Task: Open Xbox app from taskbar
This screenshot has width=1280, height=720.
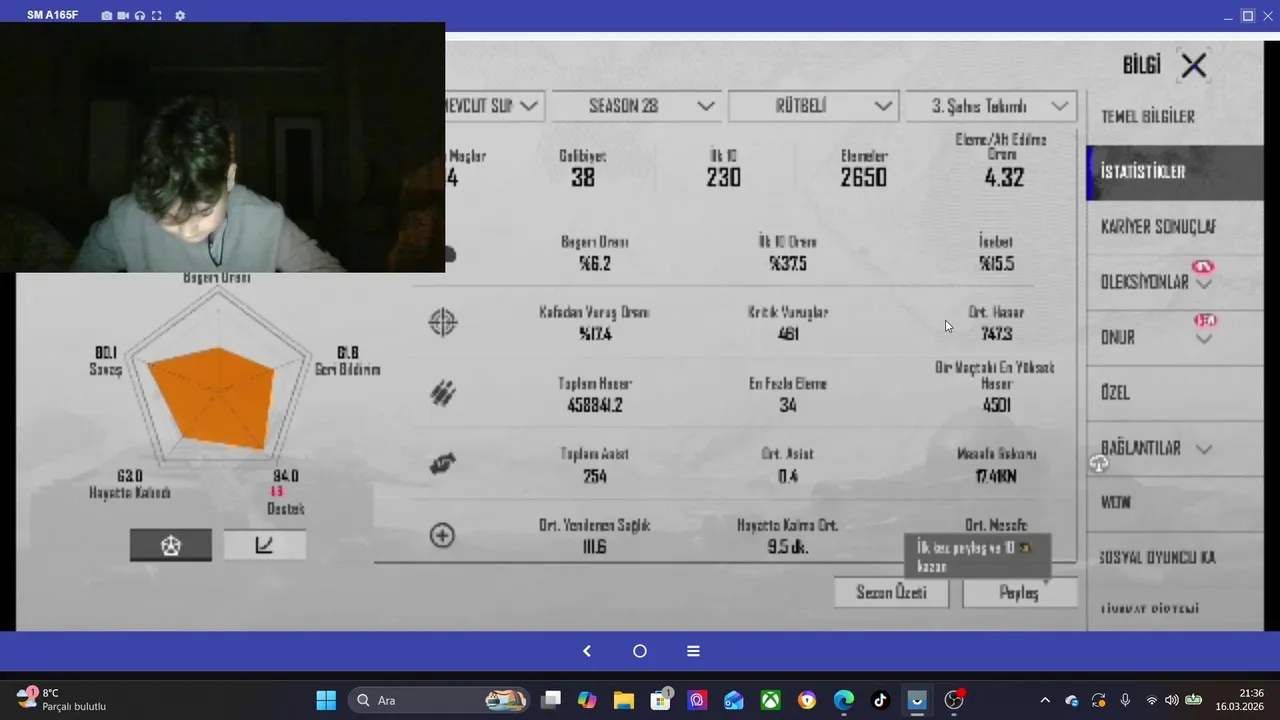Action: tap(771, 700)
